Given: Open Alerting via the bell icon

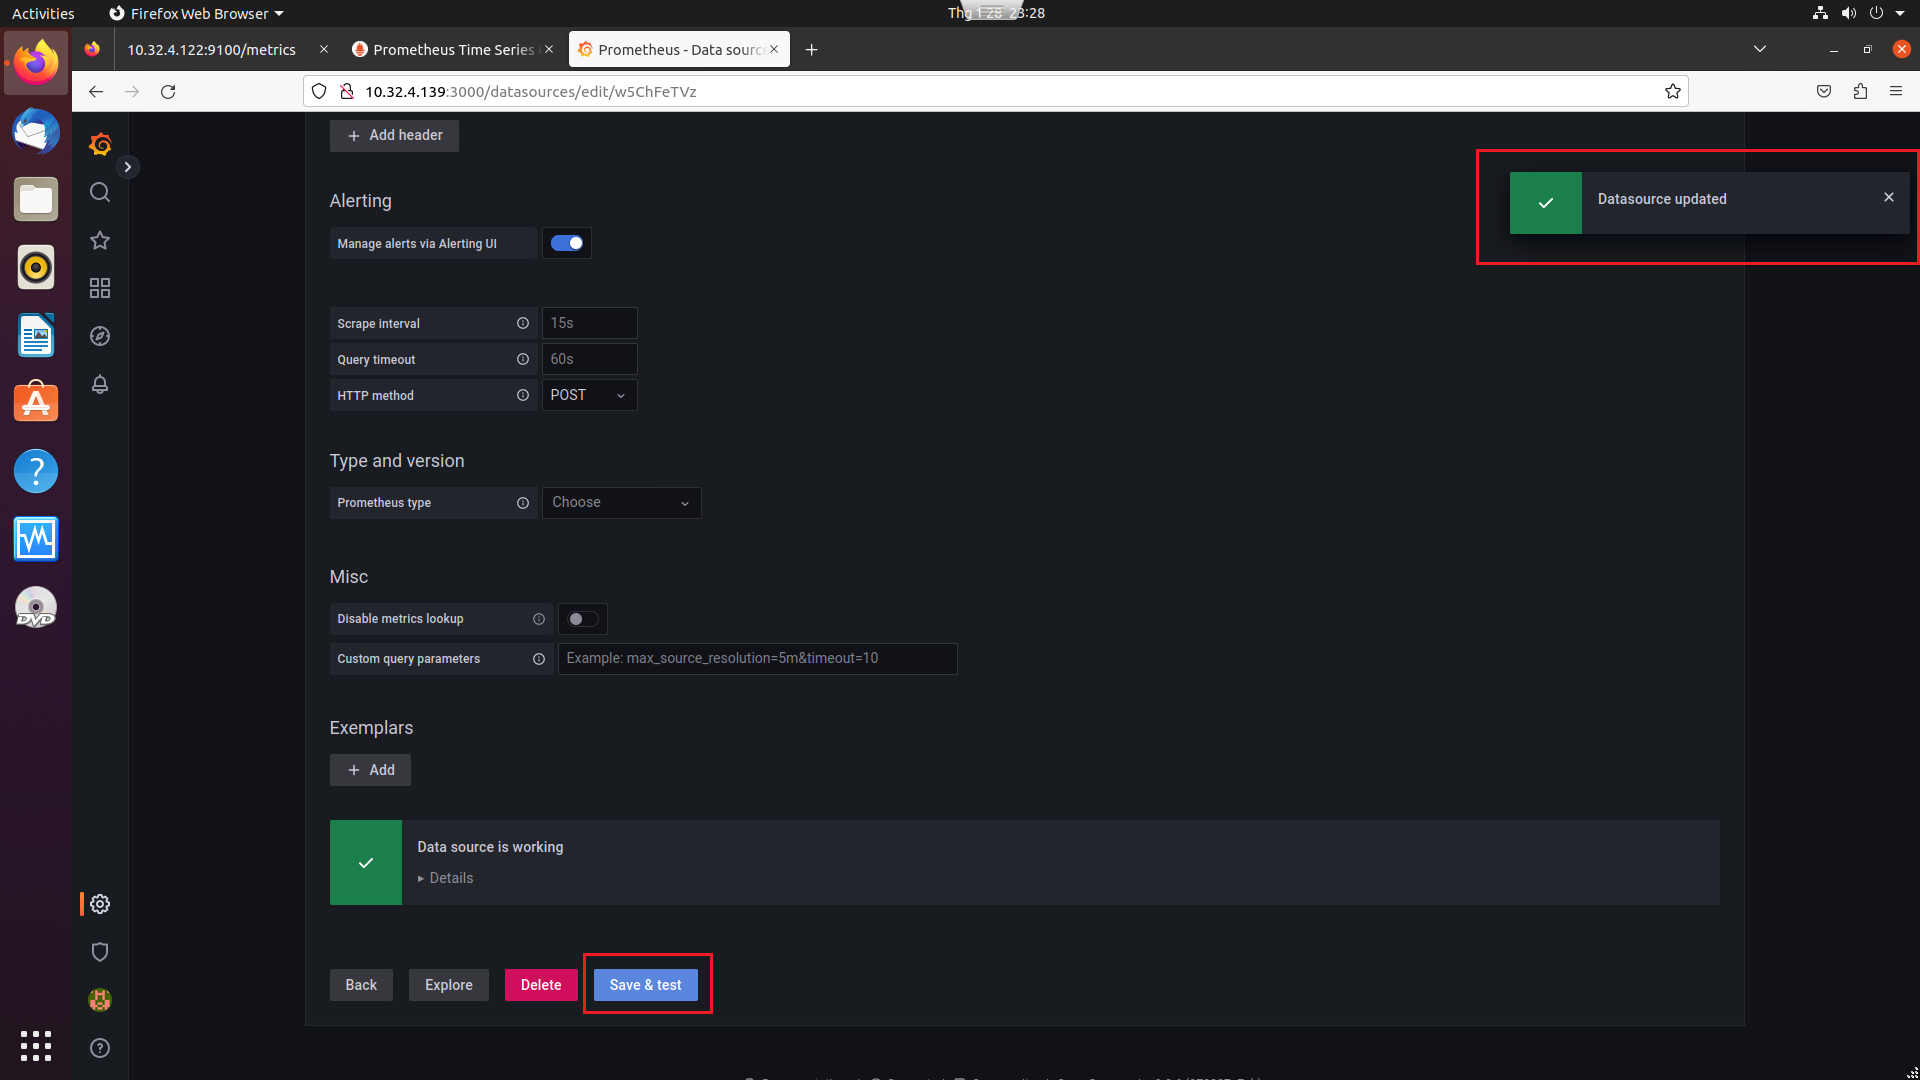Looking at the screenshot, I should point(99,384).
